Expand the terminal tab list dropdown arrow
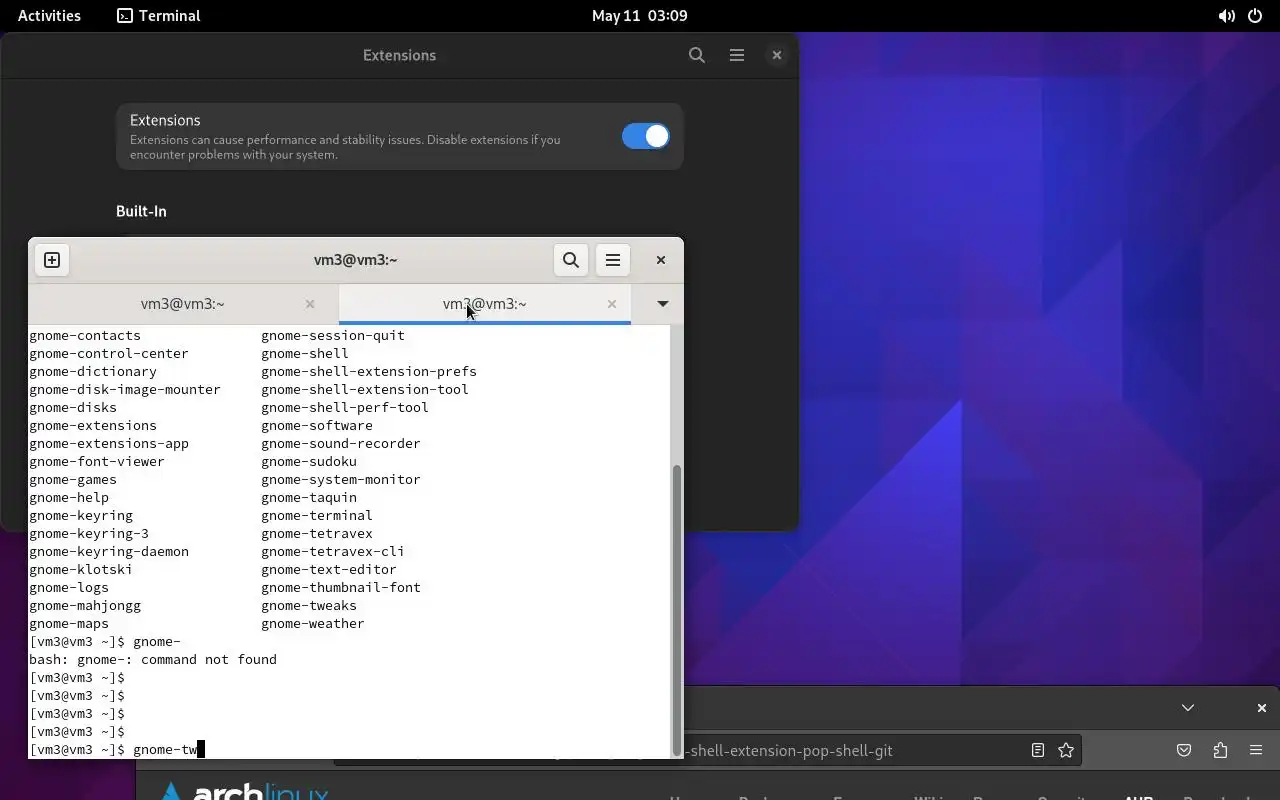Screen dimensions: 1280x800 (x=662, y=304)
